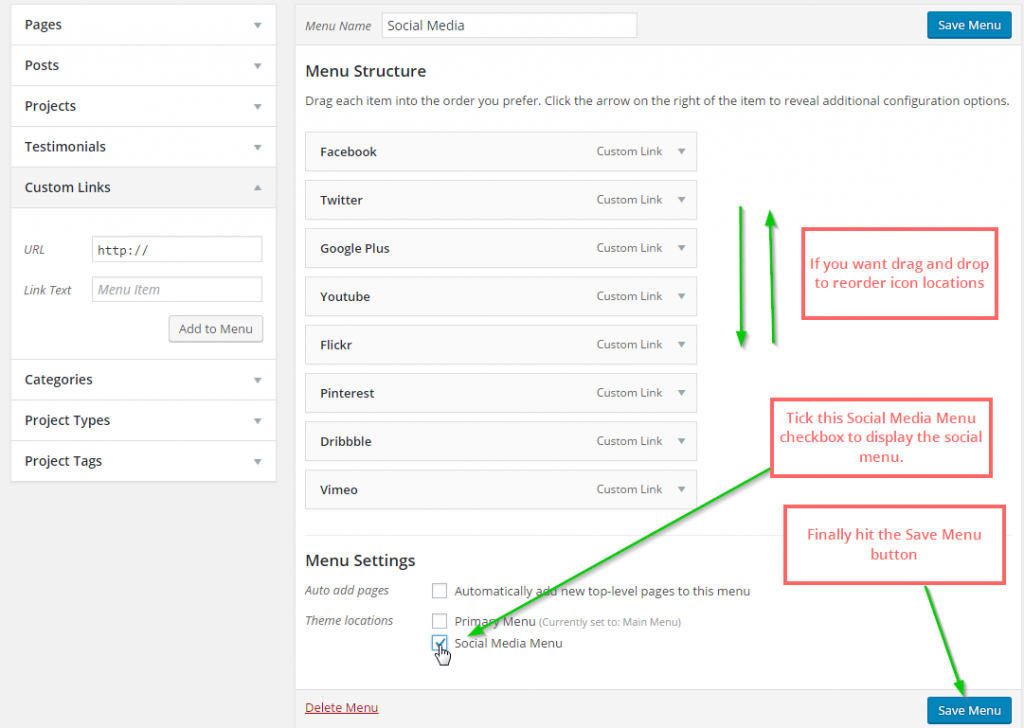Check the Social Media Menu theme location
Viewport: 1024px width, 728px height.
point(439,643)
